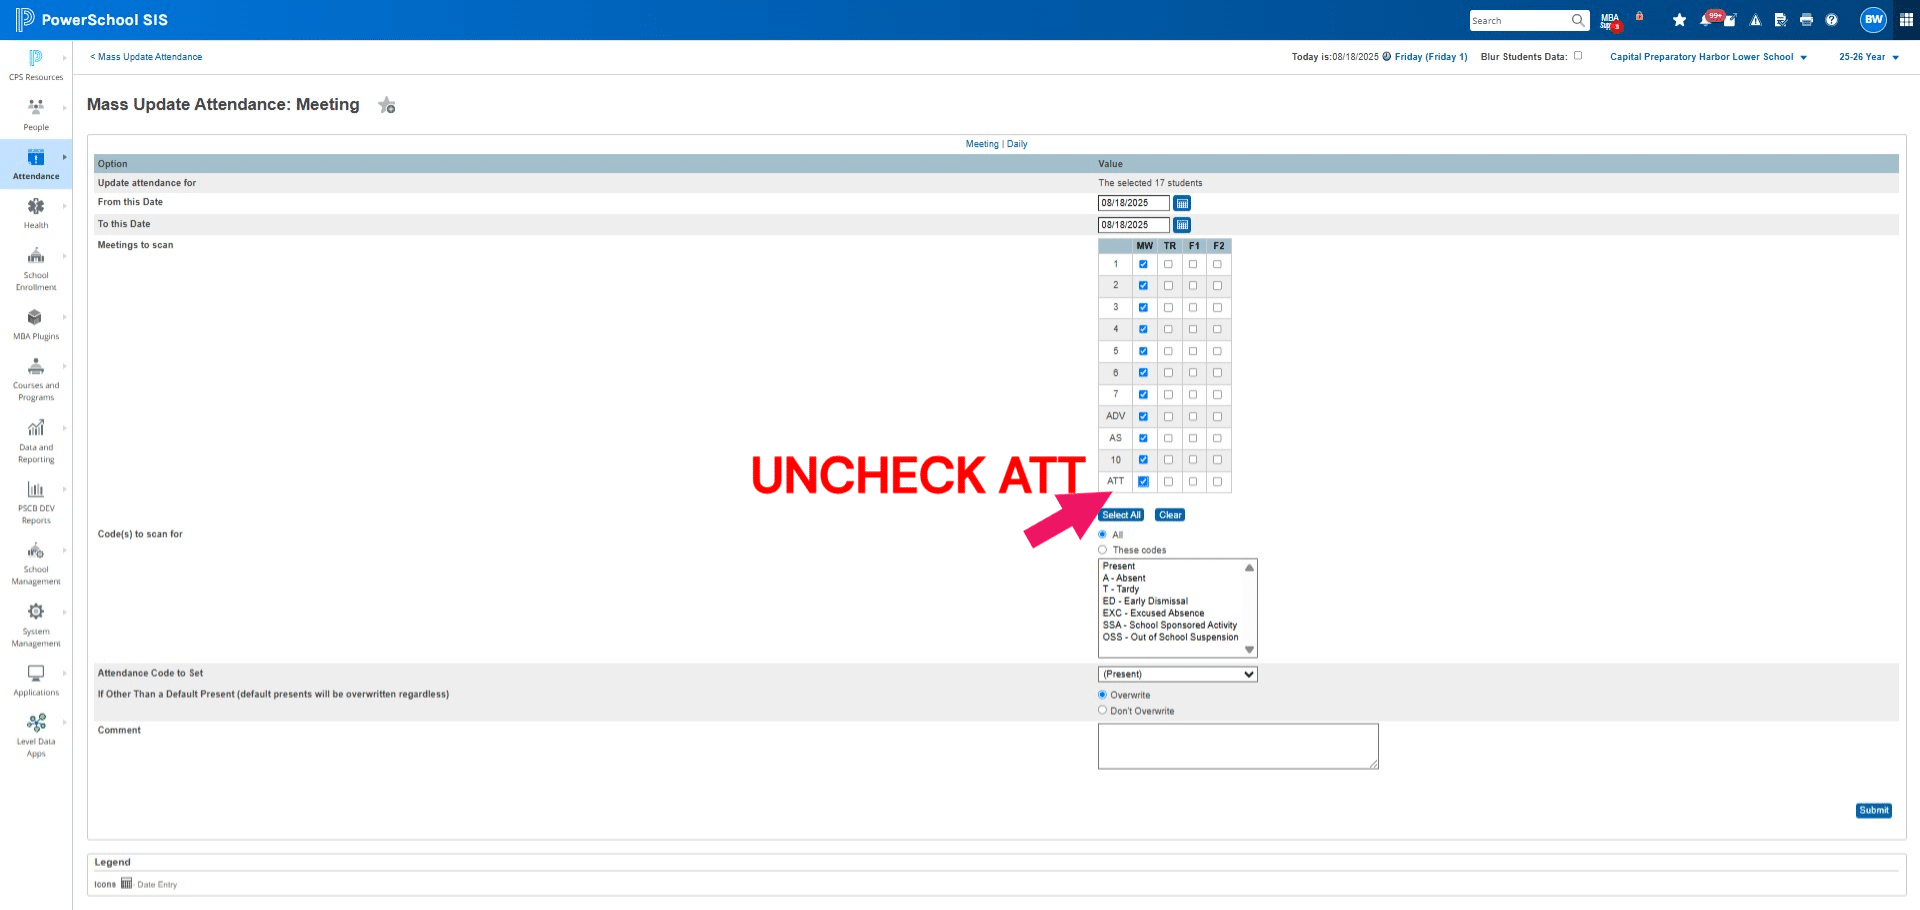Viewport: 1920px width, 910px height.
Task: Check period 2 TR checkbox
Action: coord(1168,286)
